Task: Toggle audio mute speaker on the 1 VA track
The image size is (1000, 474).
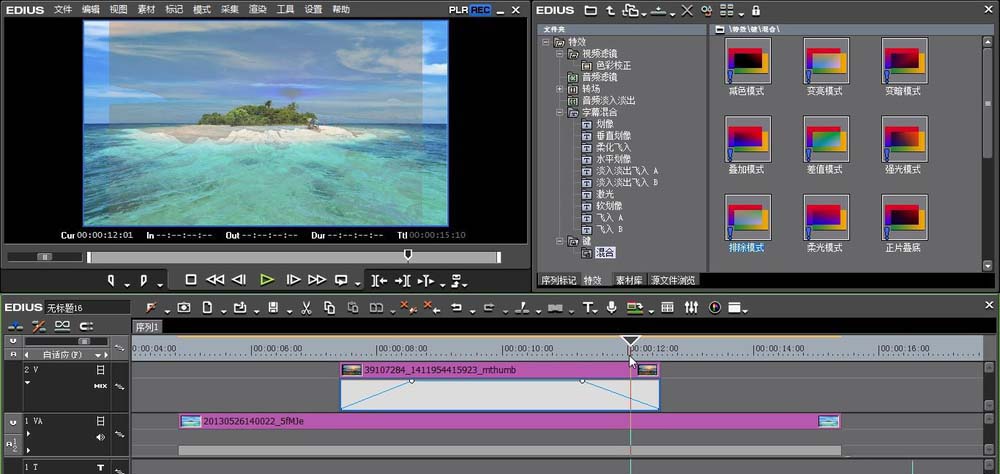Action: 100,437
